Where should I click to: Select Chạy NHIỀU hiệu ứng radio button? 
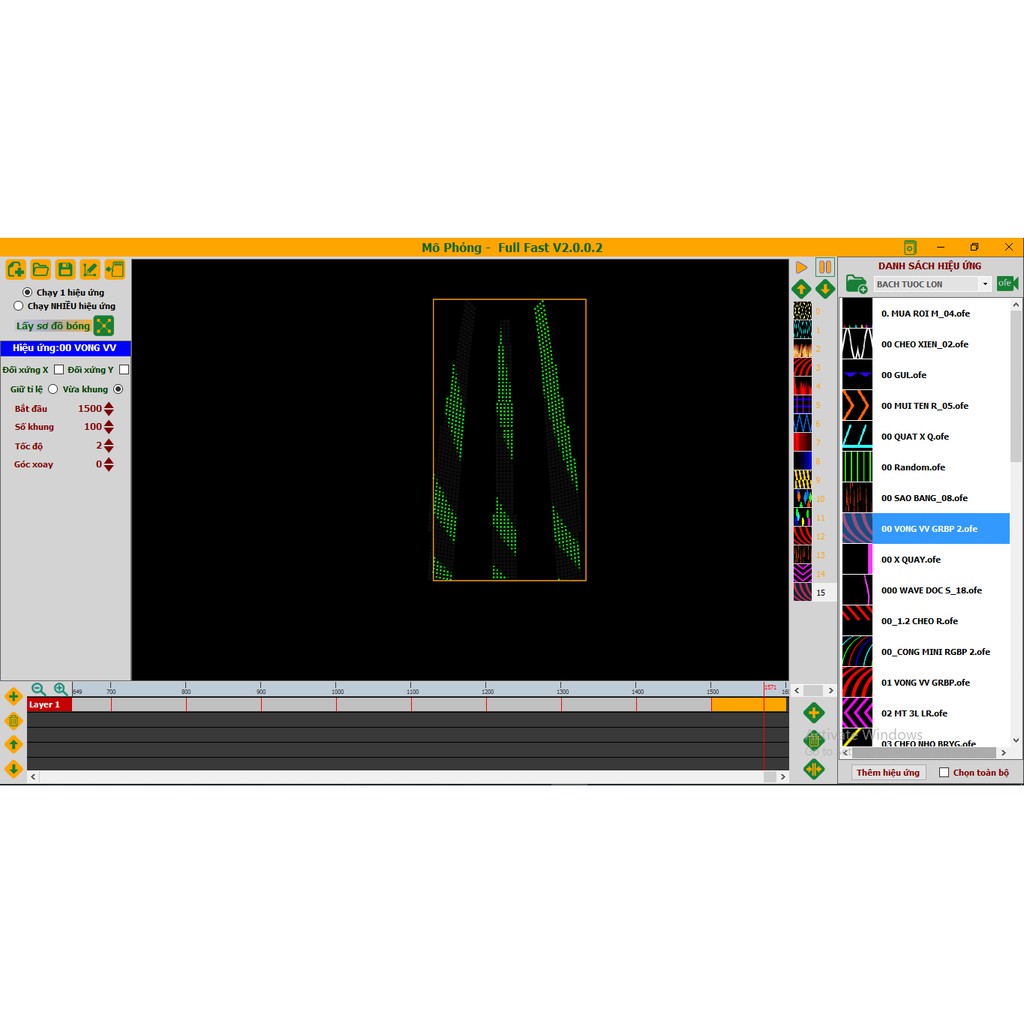coord(18,306)
